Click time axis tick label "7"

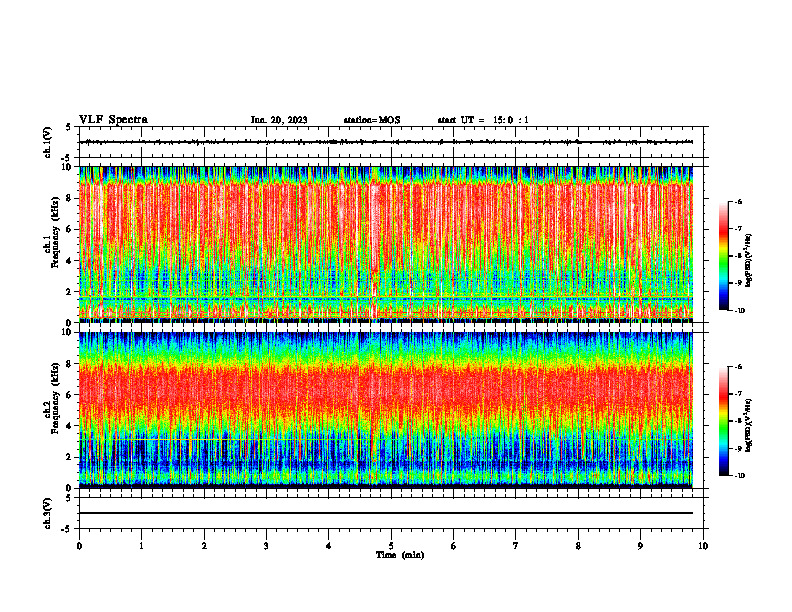516,546
